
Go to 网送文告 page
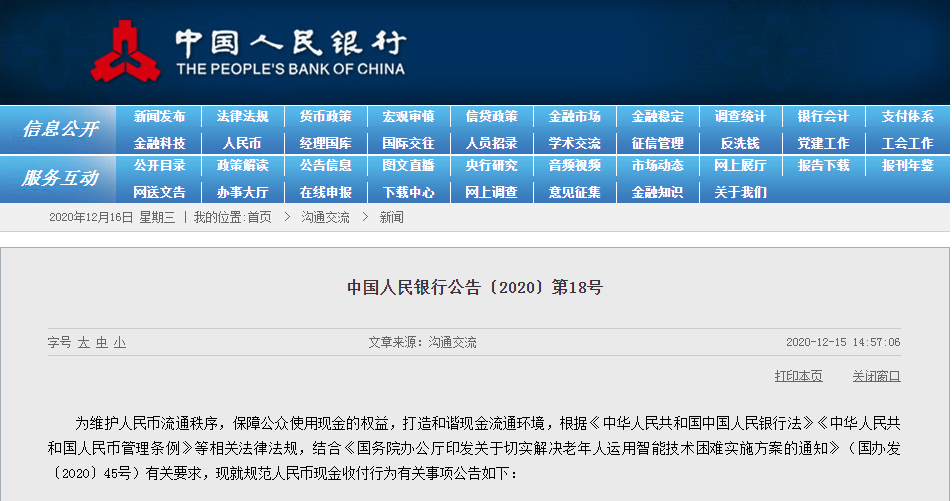tap(159, 193)
